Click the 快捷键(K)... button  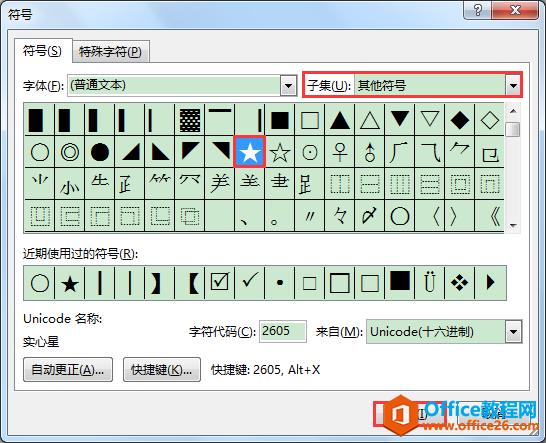(162, 370)
